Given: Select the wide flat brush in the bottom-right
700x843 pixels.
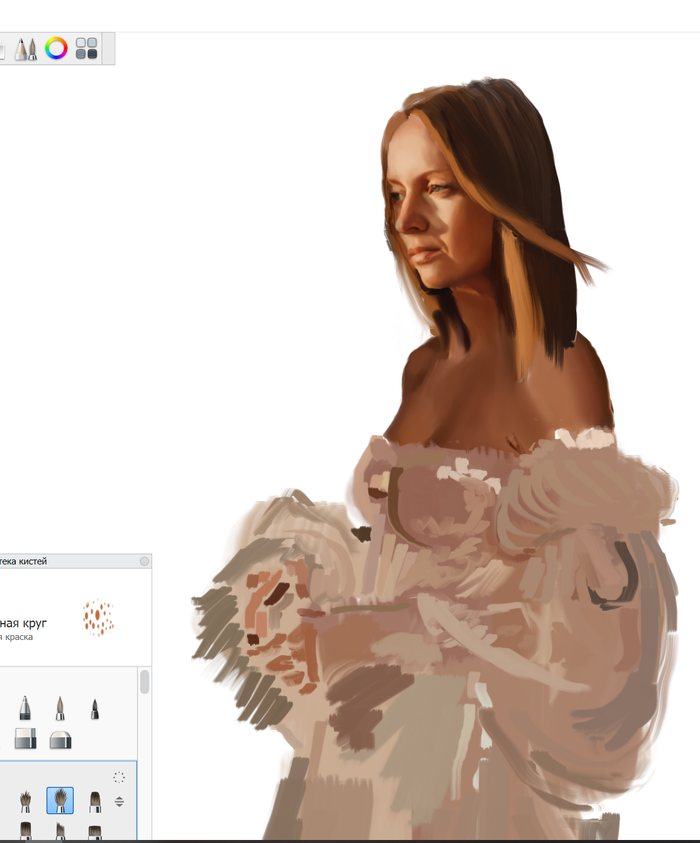Looking at the screenshot, I should 95,831.
